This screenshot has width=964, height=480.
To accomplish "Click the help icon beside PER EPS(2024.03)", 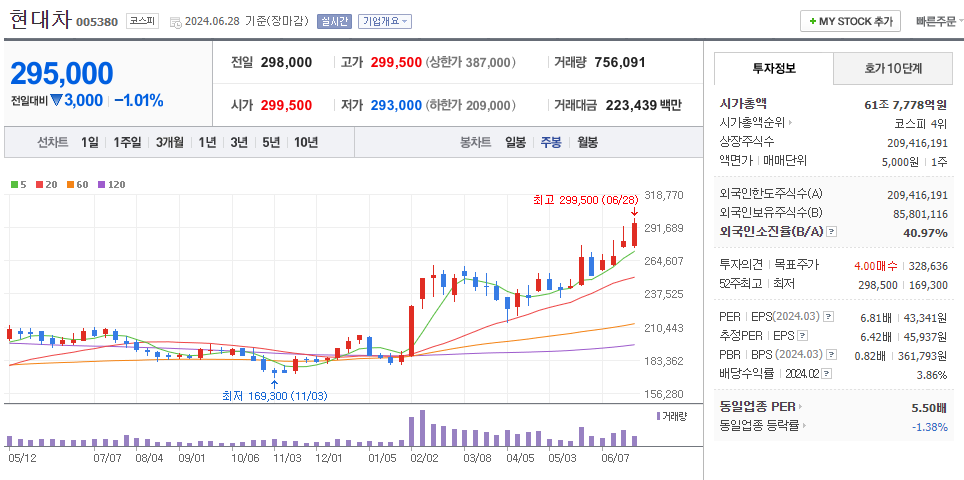I will click(x=829, y=317).
